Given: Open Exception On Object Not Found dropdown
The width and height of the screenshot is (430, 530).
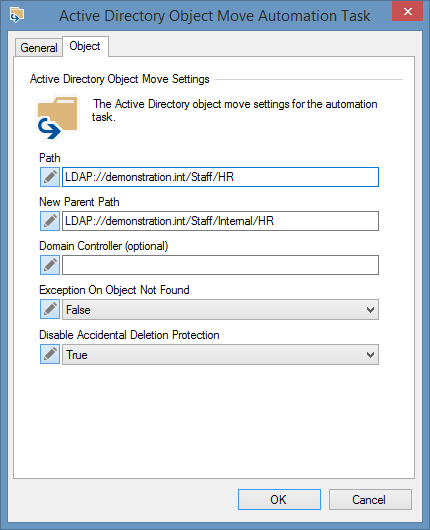Looking at the screenshot, I should (x=220, y=310).
